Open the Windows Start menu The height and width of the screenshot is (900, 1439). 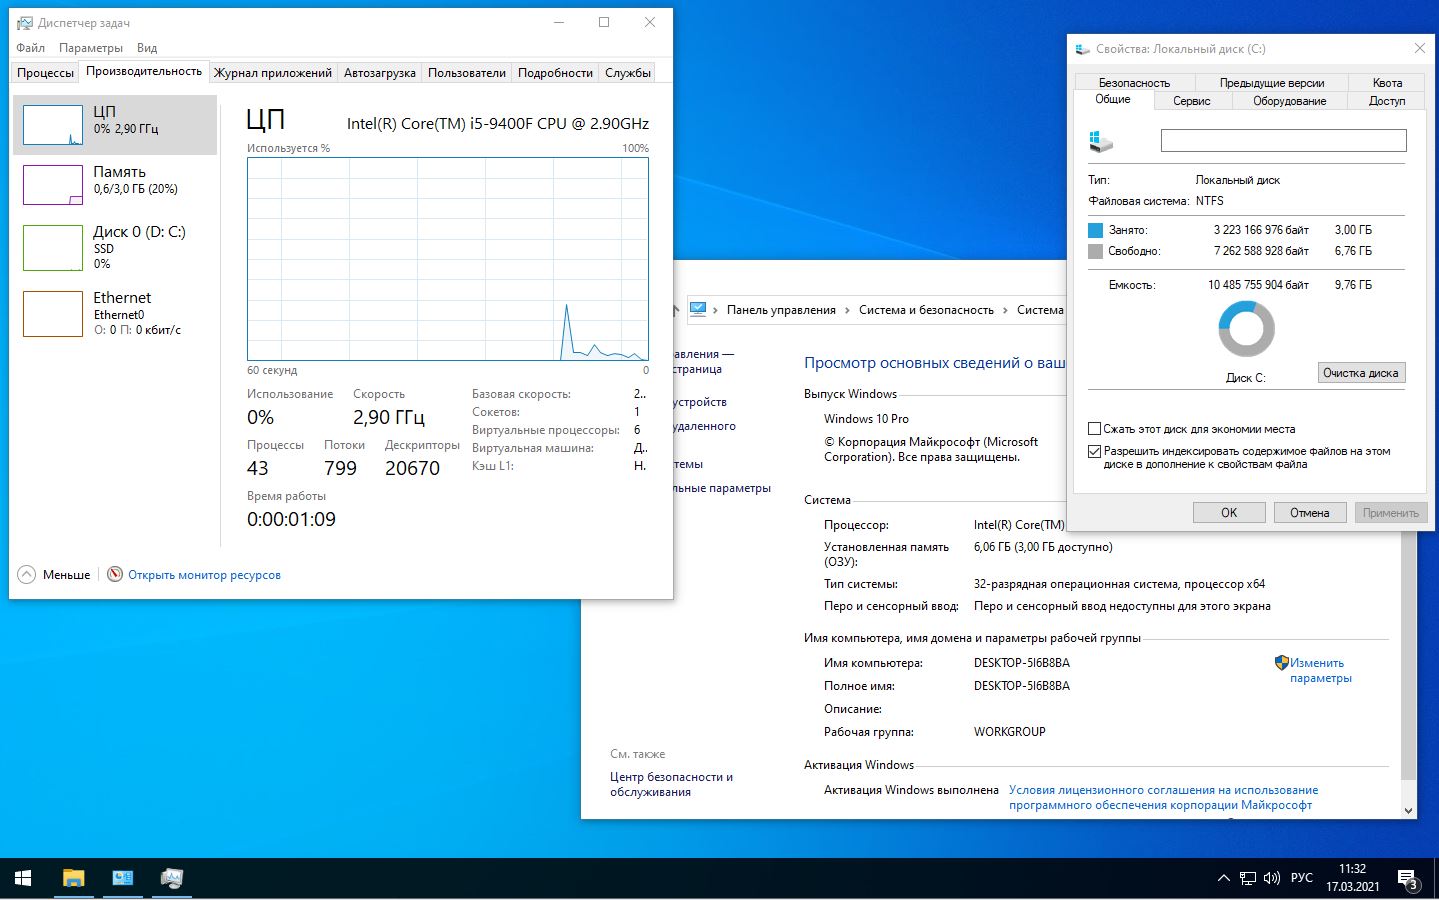[x=23, y=878]
